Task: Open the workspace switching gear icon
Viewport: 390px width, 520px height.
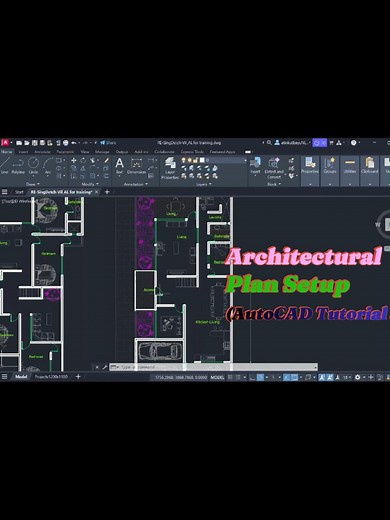Action: 358,377
